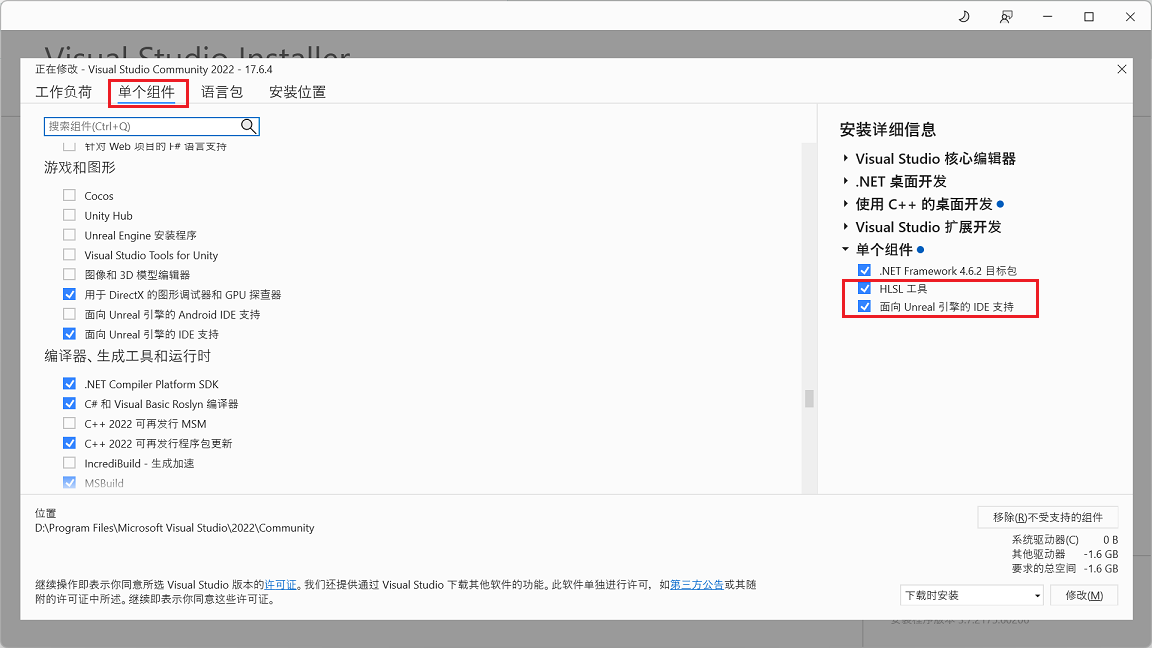This screenshot has height=648, width=1152.
Task: Close the modify dialog
Action: point(1121,69)
